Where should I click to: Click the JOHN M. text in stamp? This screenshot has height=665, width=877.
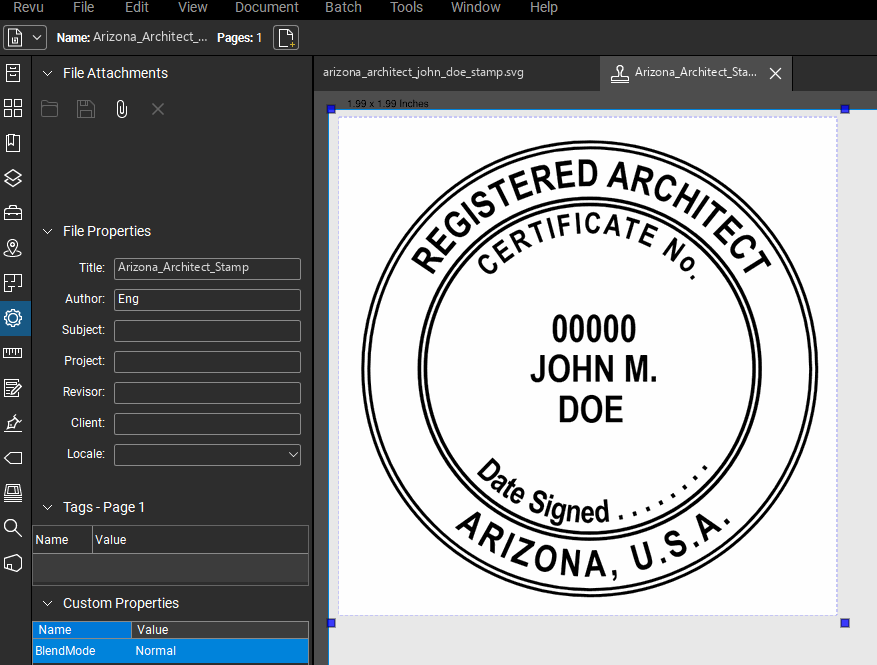[593, 369]
